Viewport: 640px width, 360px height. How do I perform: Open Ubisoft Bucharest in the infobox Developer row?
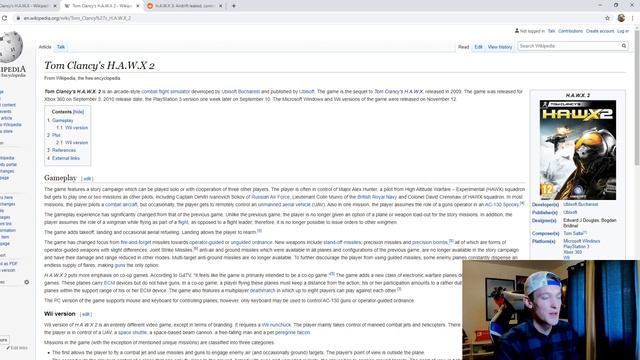coord(580,204)
